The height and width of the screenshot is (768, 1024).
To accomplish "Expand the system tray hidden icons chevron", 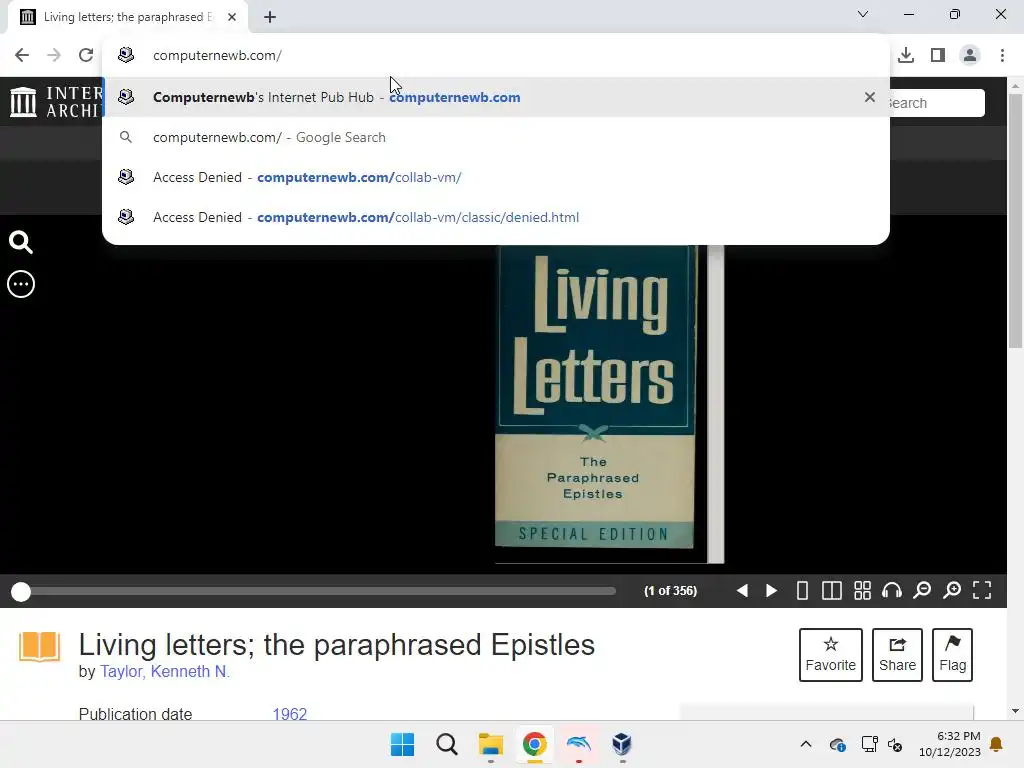I will pyautogui.click(x=806, y=744).
